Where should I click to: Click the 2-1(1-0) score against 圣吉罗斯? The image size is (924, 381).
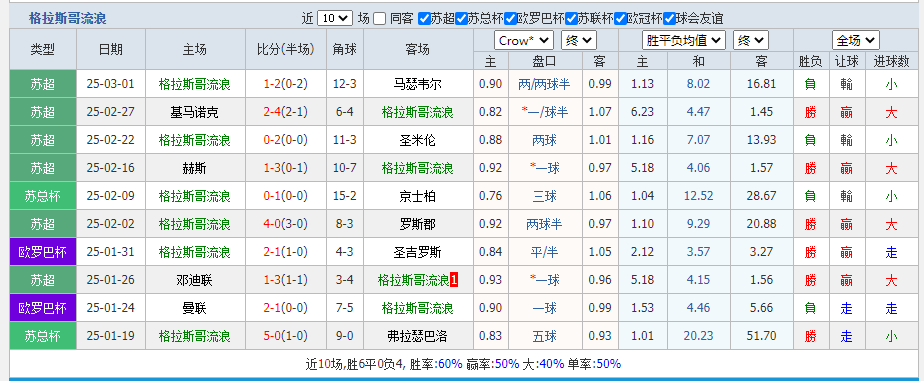point(286,253)
